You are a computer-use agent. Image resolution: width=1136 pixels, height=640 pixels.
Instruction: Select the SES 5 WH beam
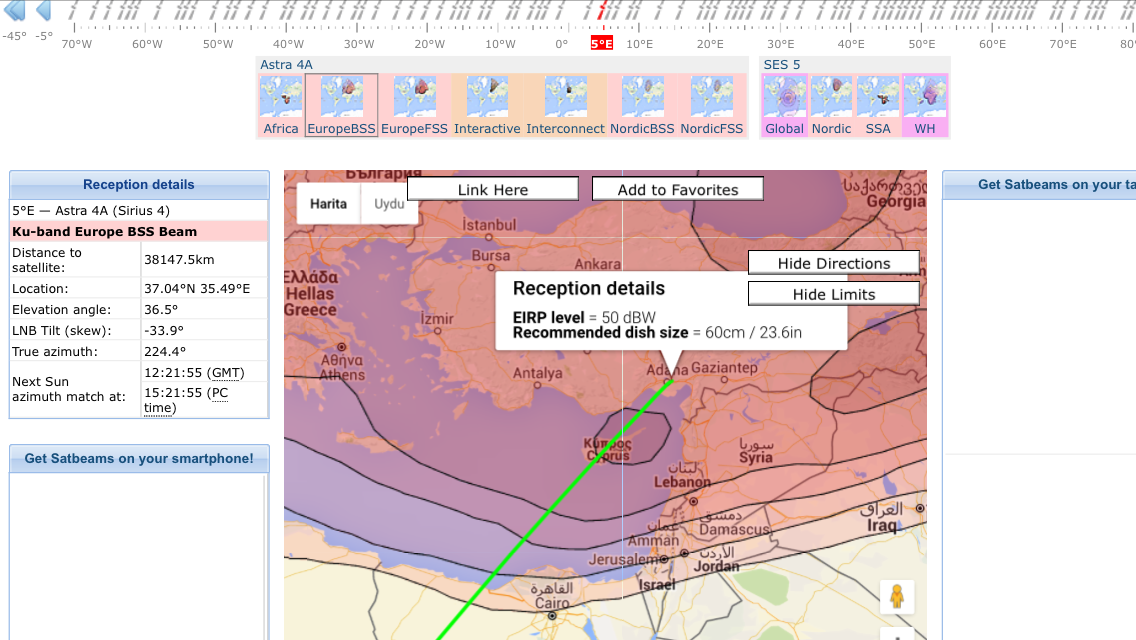[925, 98]
